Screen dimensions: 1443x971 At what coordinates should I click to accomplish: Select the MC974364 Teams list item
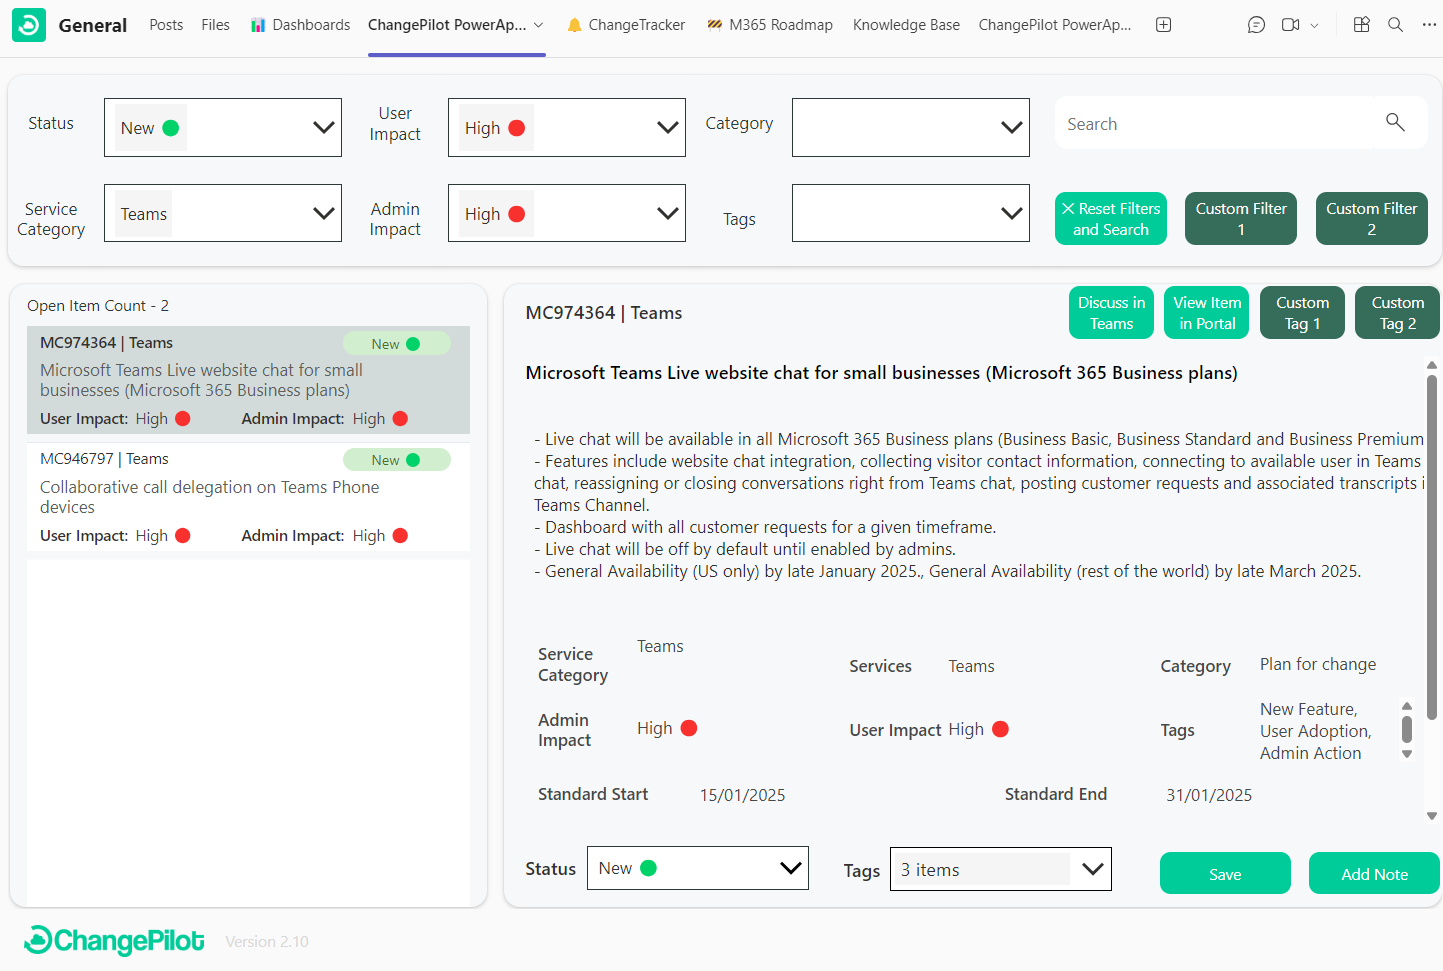(x=248, y=380)
